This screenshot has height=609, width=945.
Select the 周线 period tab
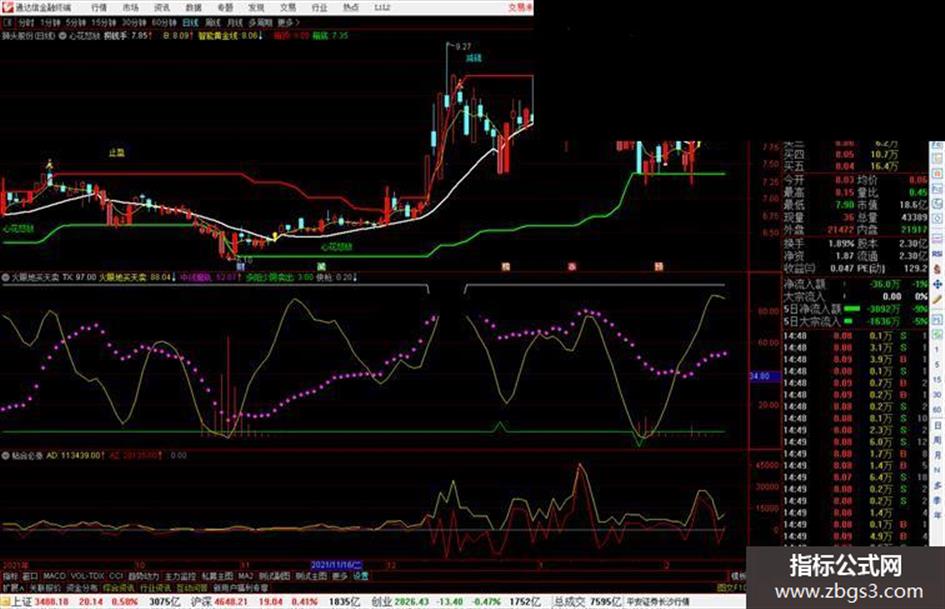(213, 22)
